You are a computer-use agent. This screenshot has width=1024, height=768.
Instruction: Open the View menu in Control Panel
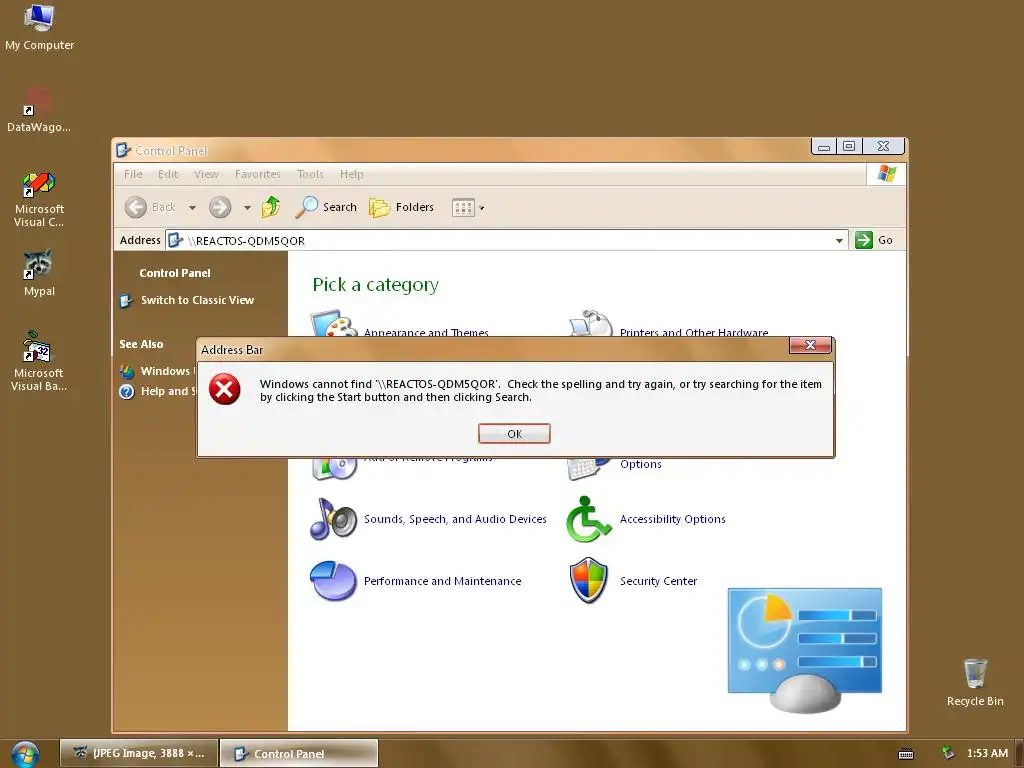206,174
